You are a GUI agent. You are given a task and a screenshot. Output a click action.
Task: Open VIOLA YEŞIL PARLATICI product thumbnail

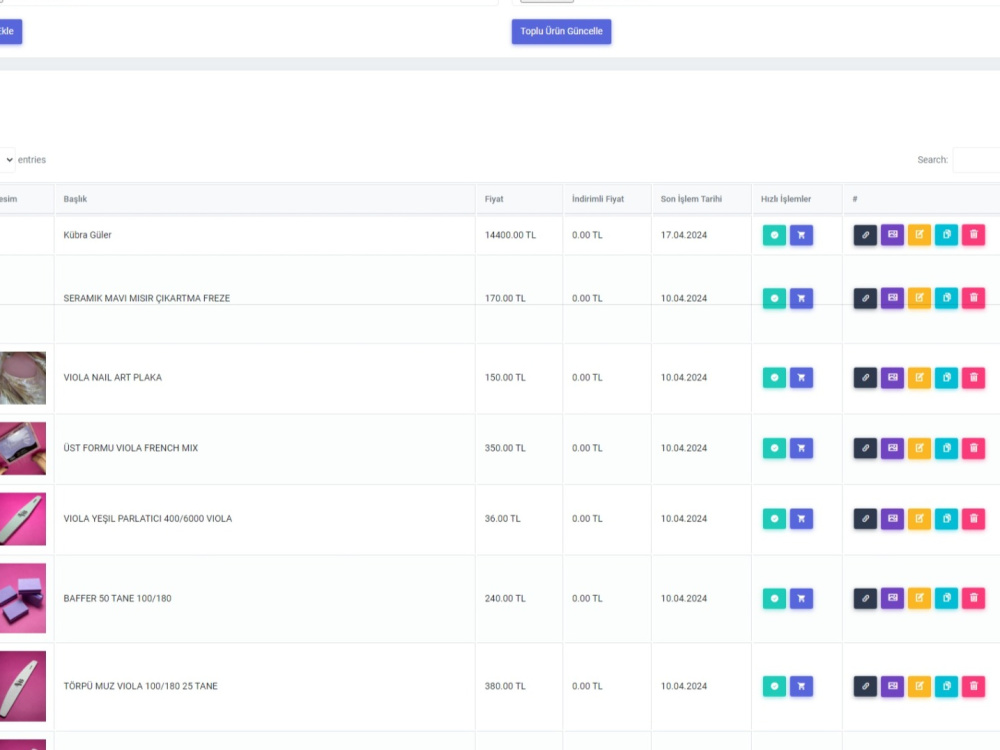pyautogui.click(x=22, y=518)
